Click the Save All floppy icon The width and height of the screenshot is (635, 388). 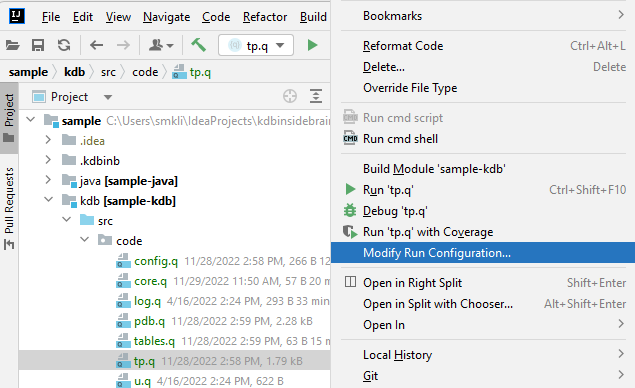(x=38, y=45)
